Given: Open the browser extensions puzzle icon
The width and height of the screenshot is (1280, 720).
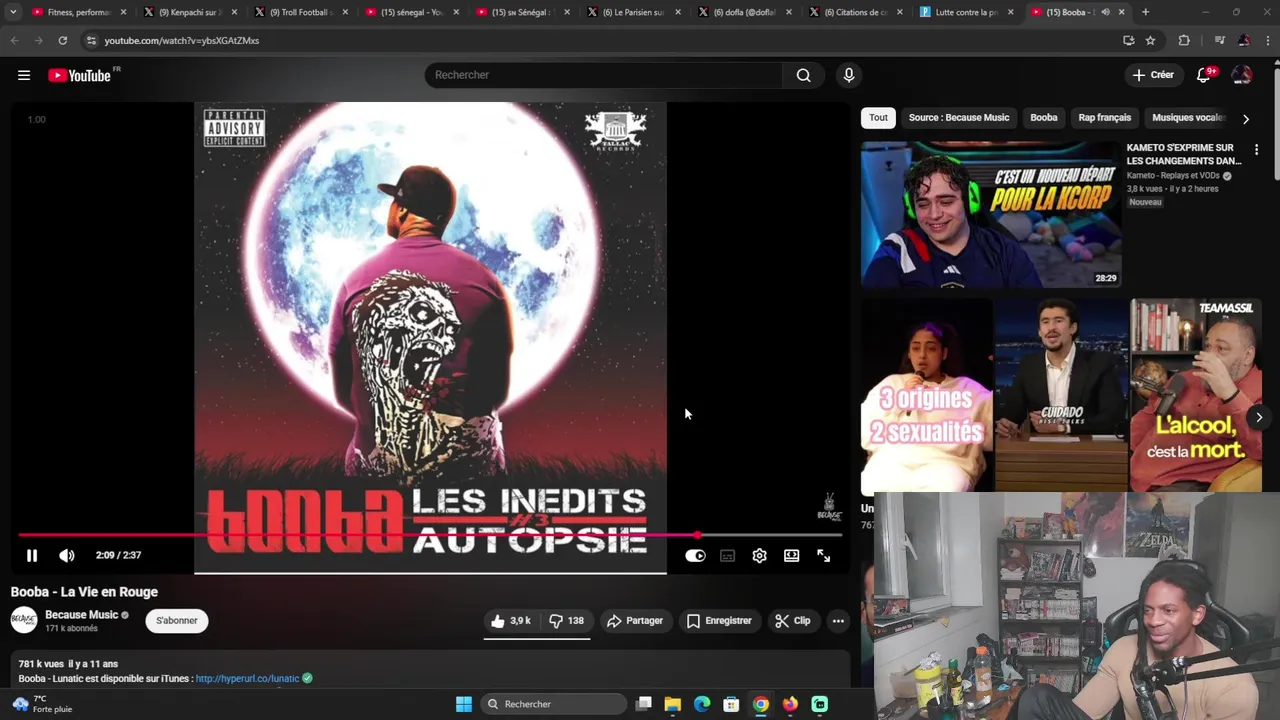Looking at the screenshot, I should coord(1184,41).
